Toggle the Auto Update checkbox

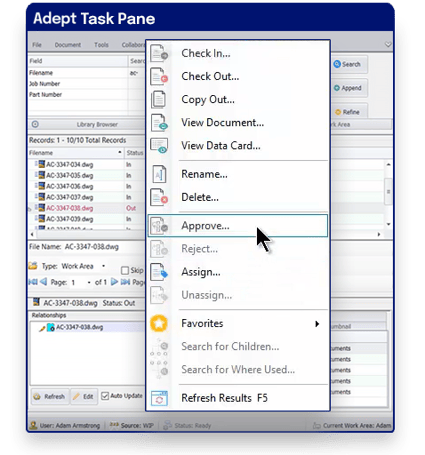tap(105, 396)
